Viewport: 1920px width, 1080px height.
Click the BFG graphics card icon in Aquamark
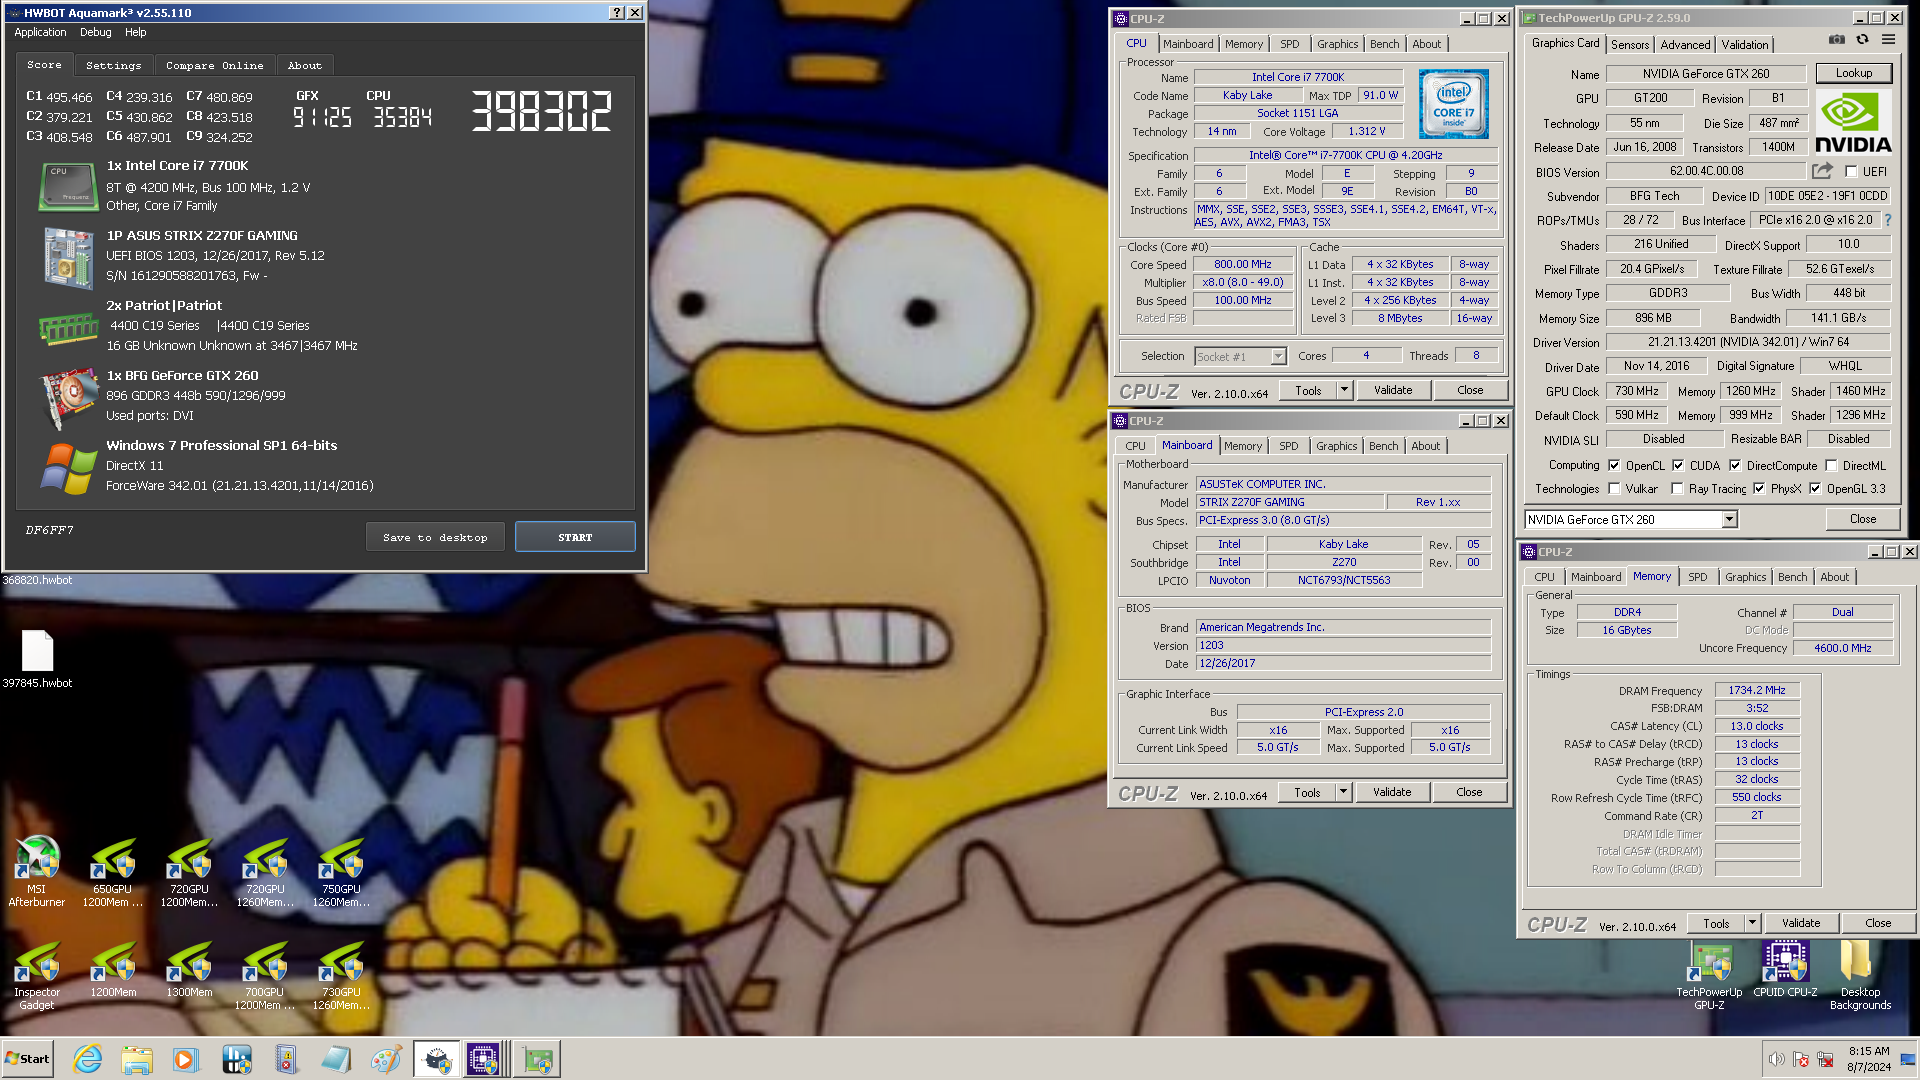pyautogui.click(x=68, y=399)
